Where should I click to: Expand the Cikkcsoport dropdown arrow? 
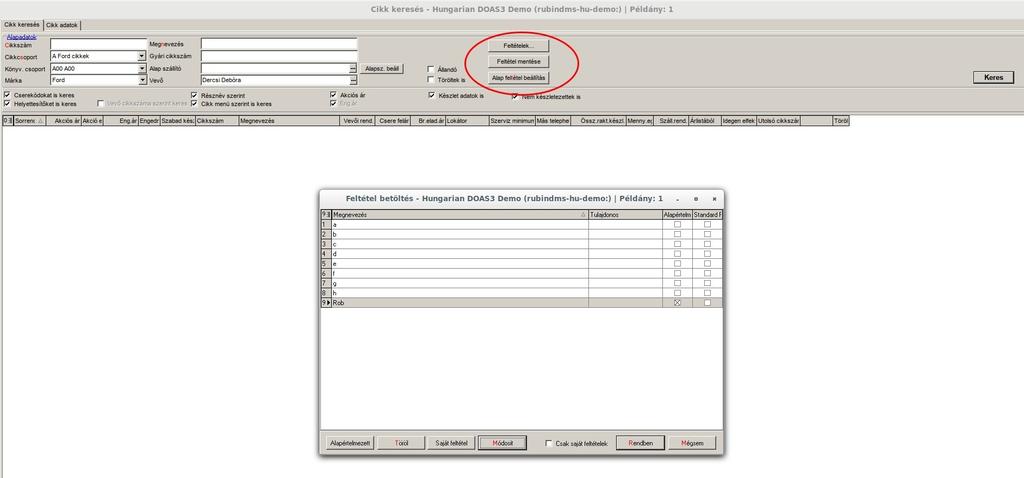[142, 56]
